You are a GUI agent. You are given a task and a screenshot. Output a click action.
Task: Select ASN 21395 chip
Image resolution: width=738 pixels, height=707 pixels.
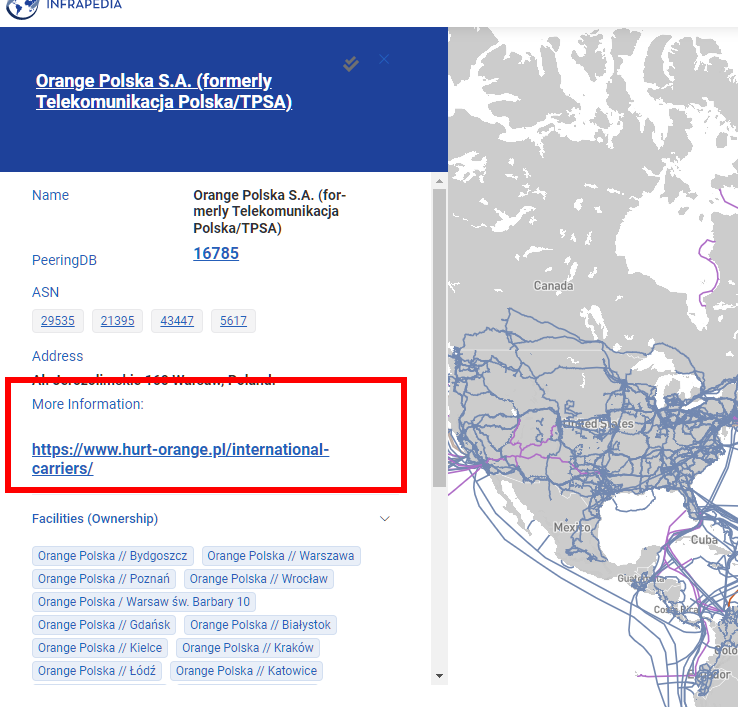[117, 321]
